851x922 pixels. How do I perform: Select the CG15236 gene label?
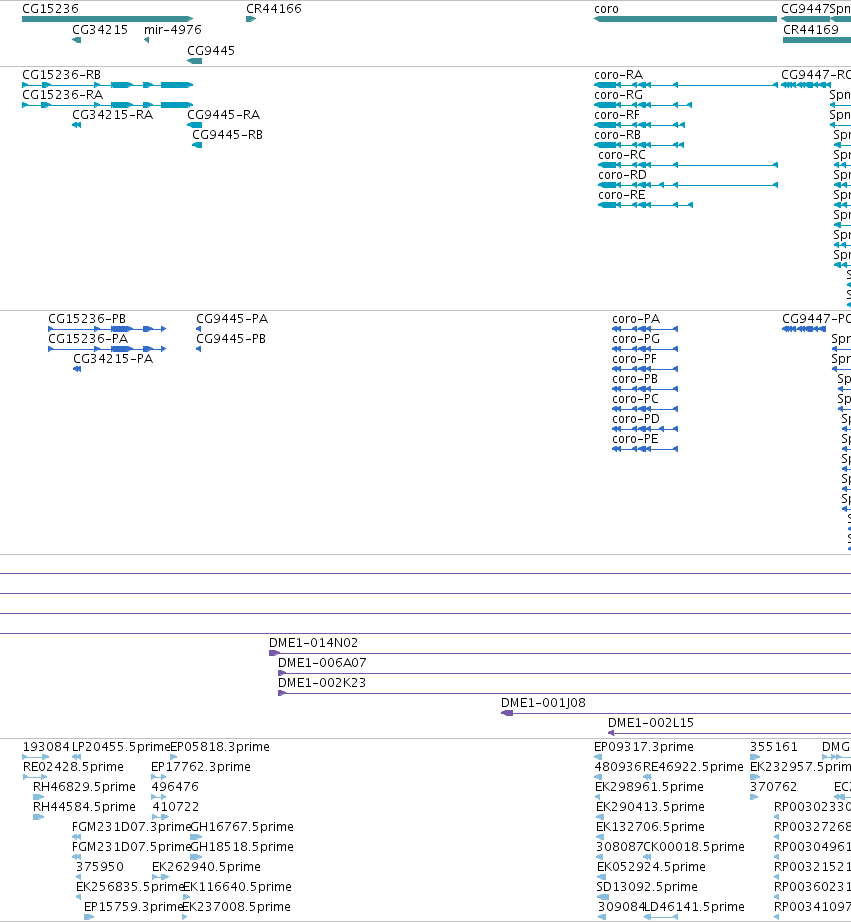click(50, 9)
